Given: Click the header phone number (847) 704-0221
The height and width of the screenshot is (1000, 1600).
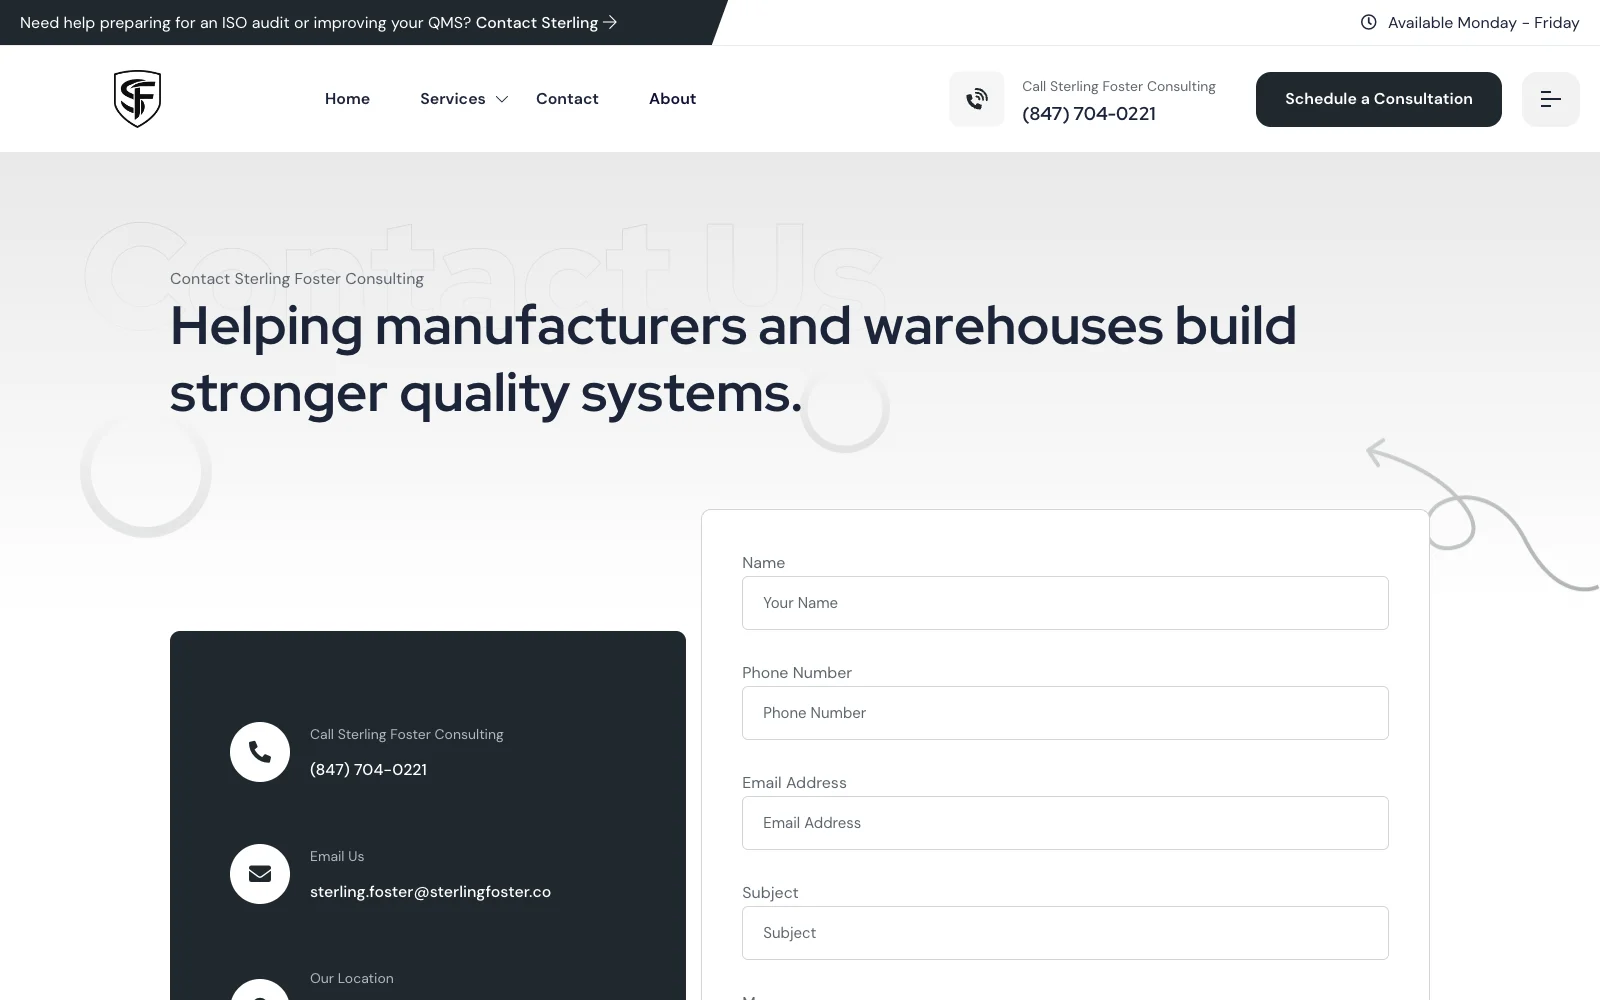Looking at the screenshot, I should (x=1089, y=114).
